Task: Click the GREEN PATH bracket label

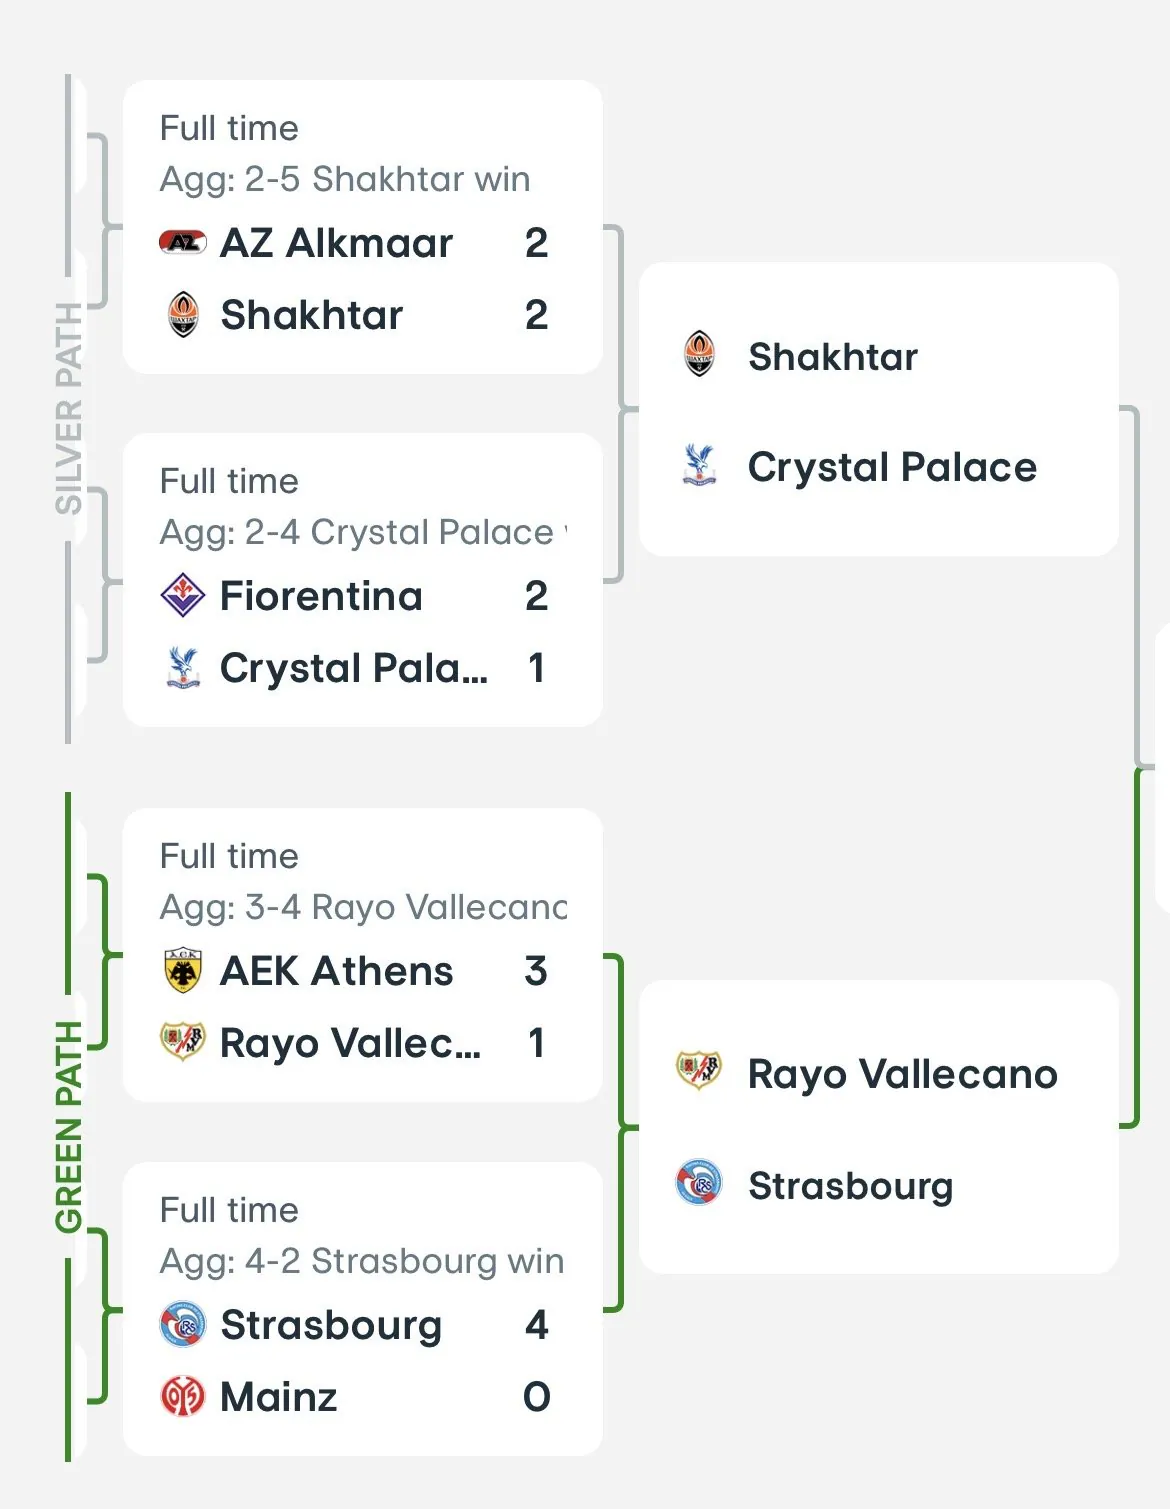Action: pyautogui.click(x=68, y=1126)
